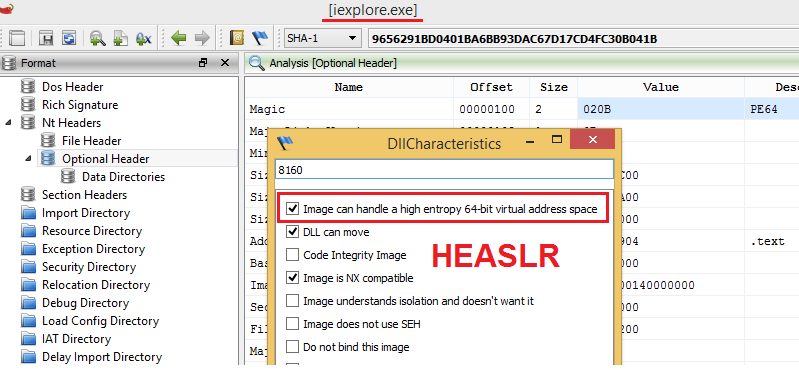Enable Code Integrity Image checkbox

pos(292,255)
